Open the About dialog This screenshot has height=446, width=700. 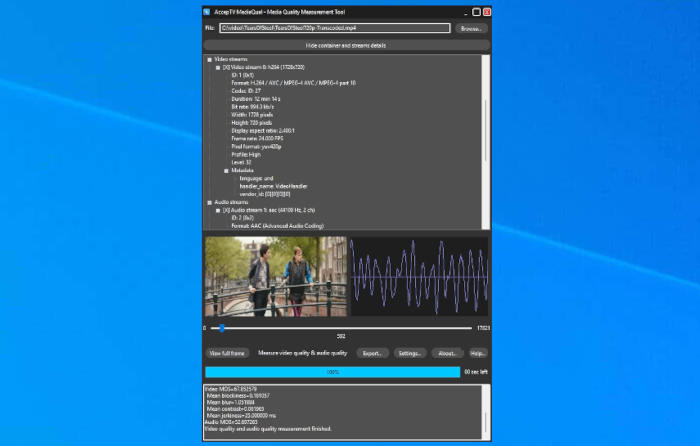[x=448, y=353]
